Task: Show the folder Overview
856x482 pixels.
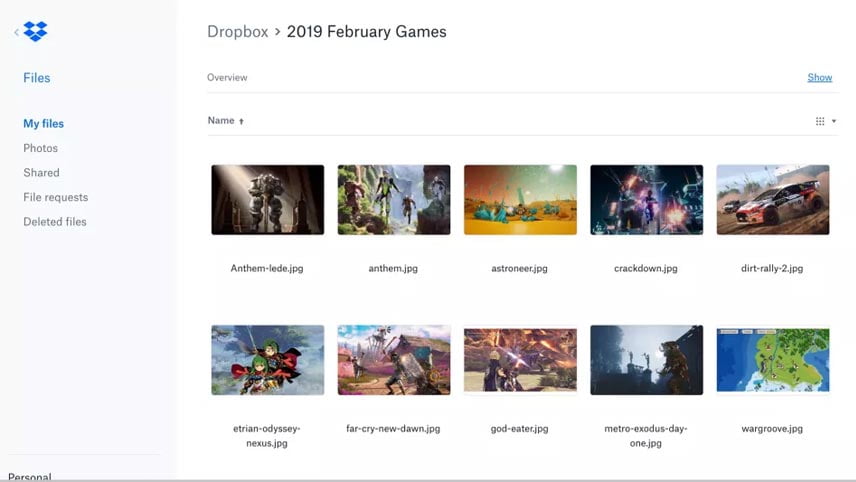Action: click(819, 78)
